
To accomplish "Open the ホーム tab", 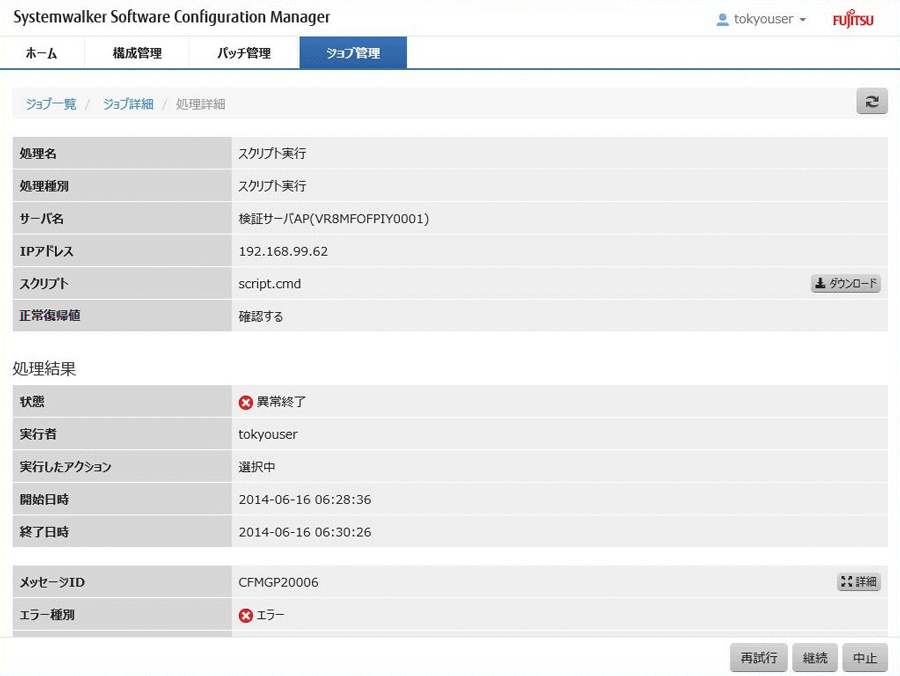I will pyautogui.click(x=41, y=53).
